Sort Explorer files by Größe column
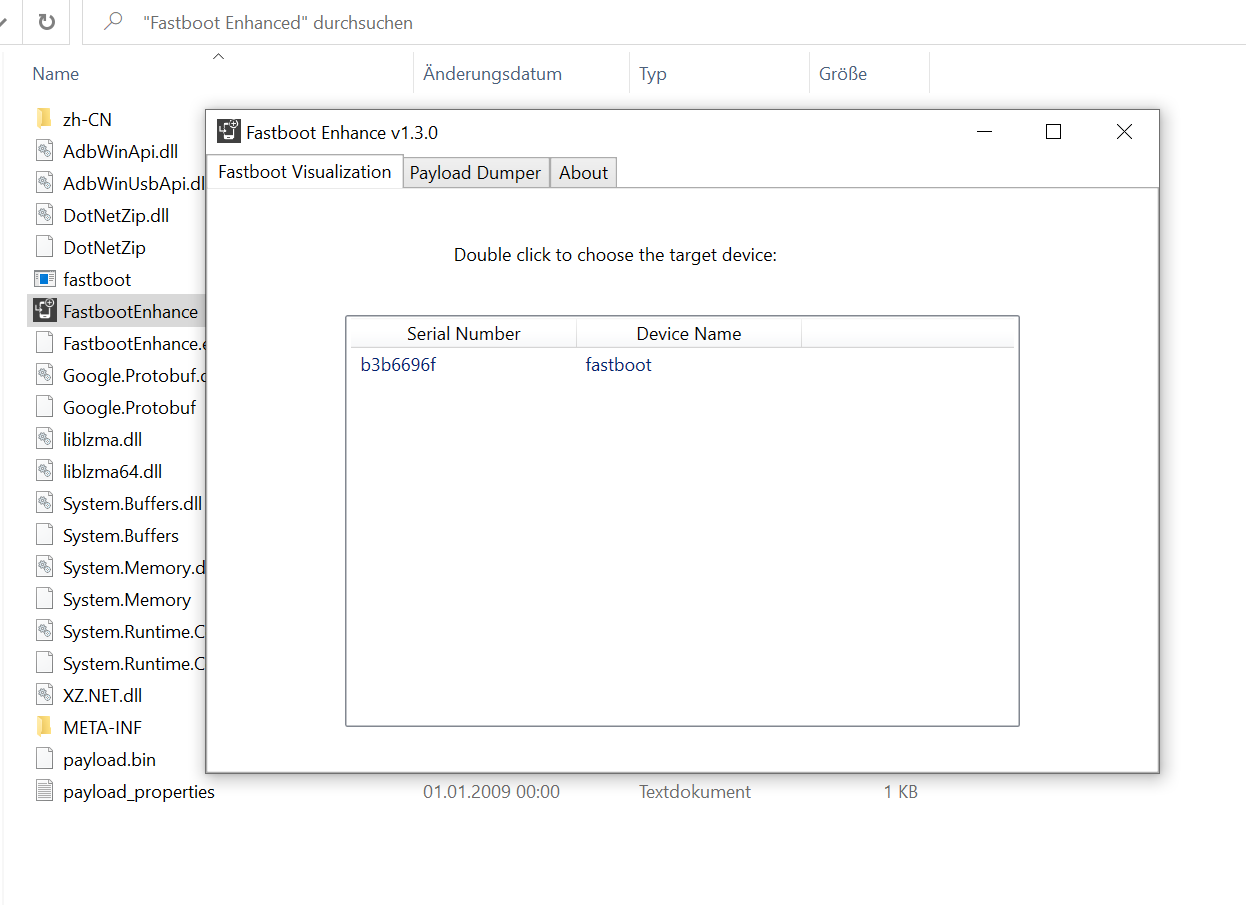This screenshot has height=905, width=1246. point(843,74)
